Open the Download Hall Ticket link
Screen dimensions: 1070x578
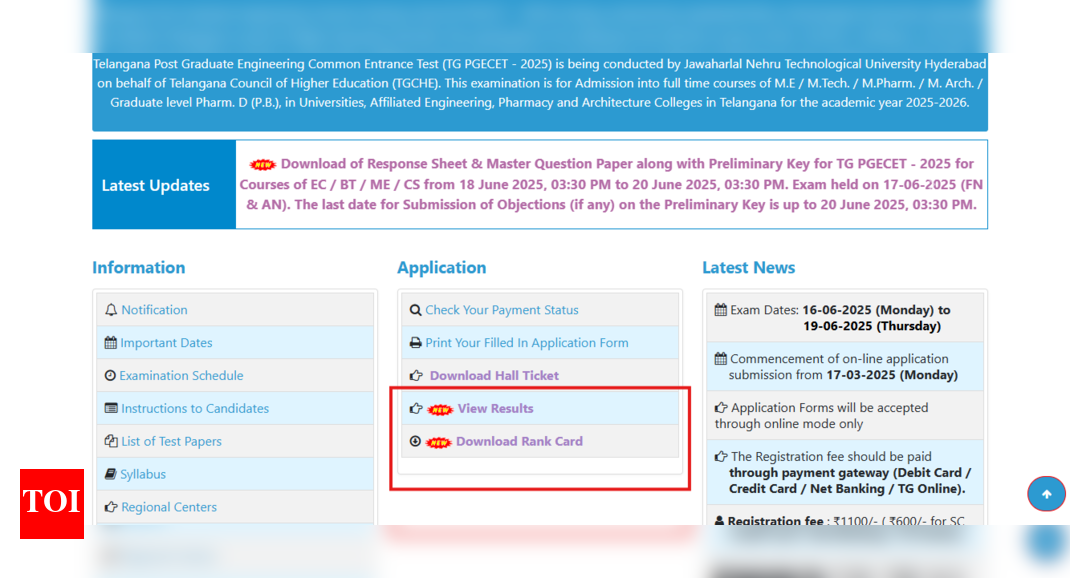click(494, 376)
